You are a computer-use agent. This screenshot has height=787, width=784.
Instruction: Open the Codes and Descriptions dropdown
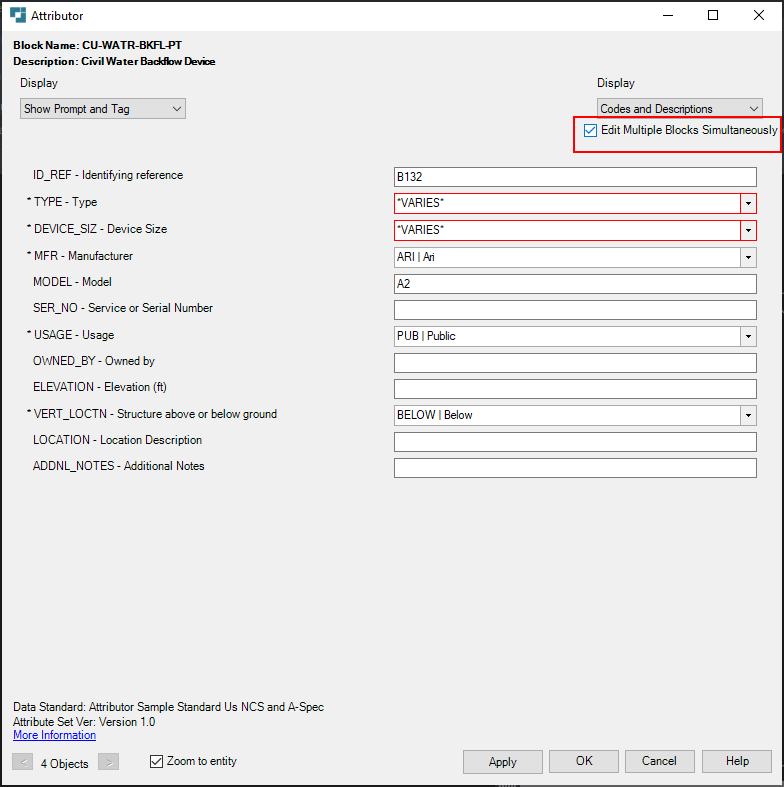tap(680, 108)
